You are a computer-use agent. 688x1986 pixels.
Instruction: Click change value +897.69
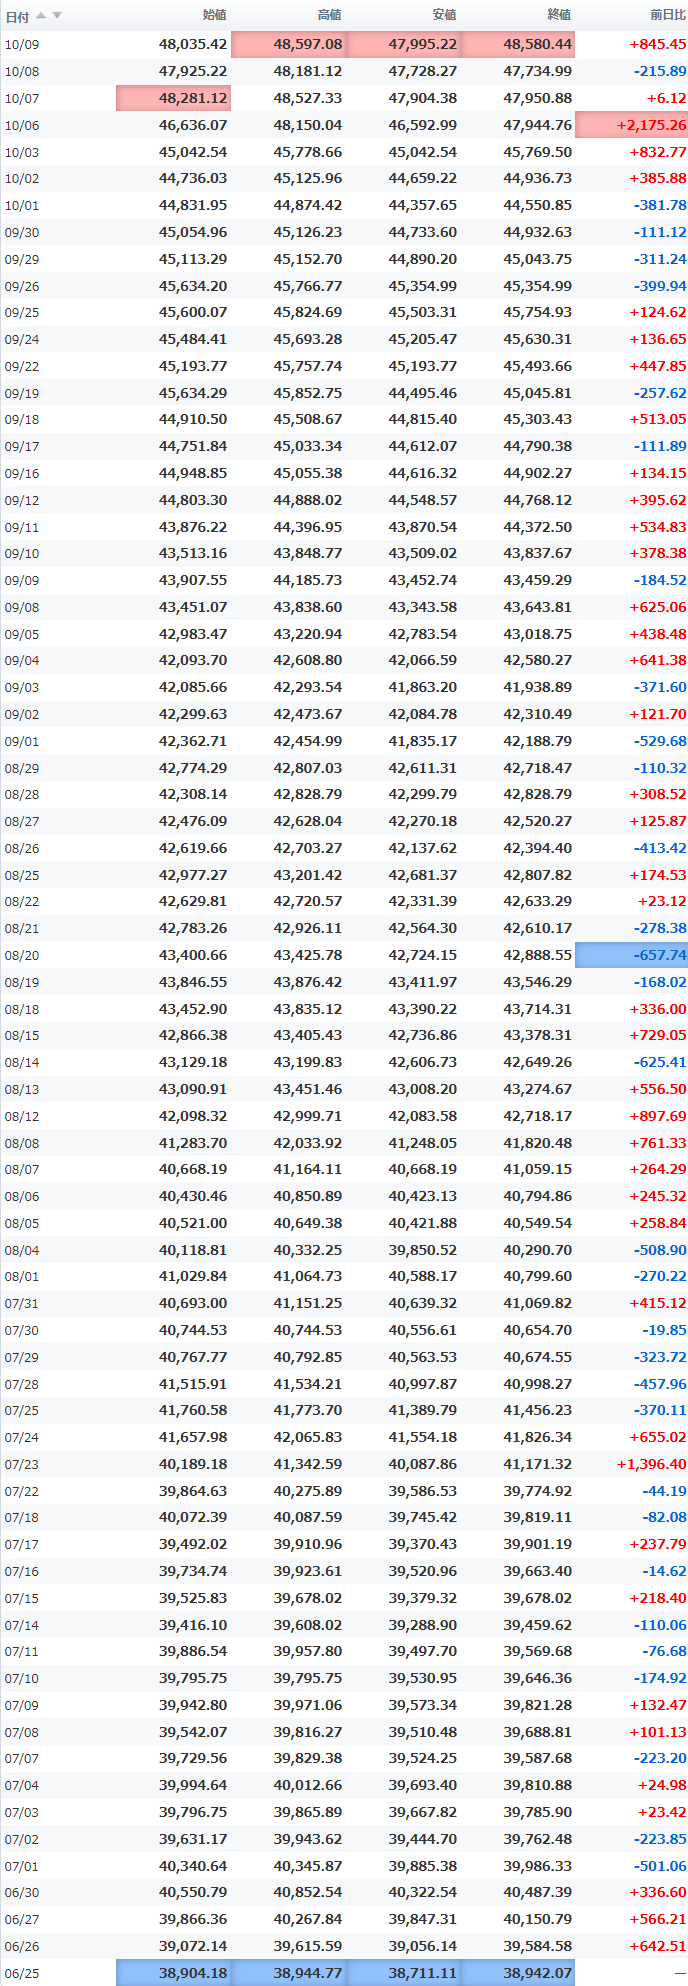(x=658, y=1116)
